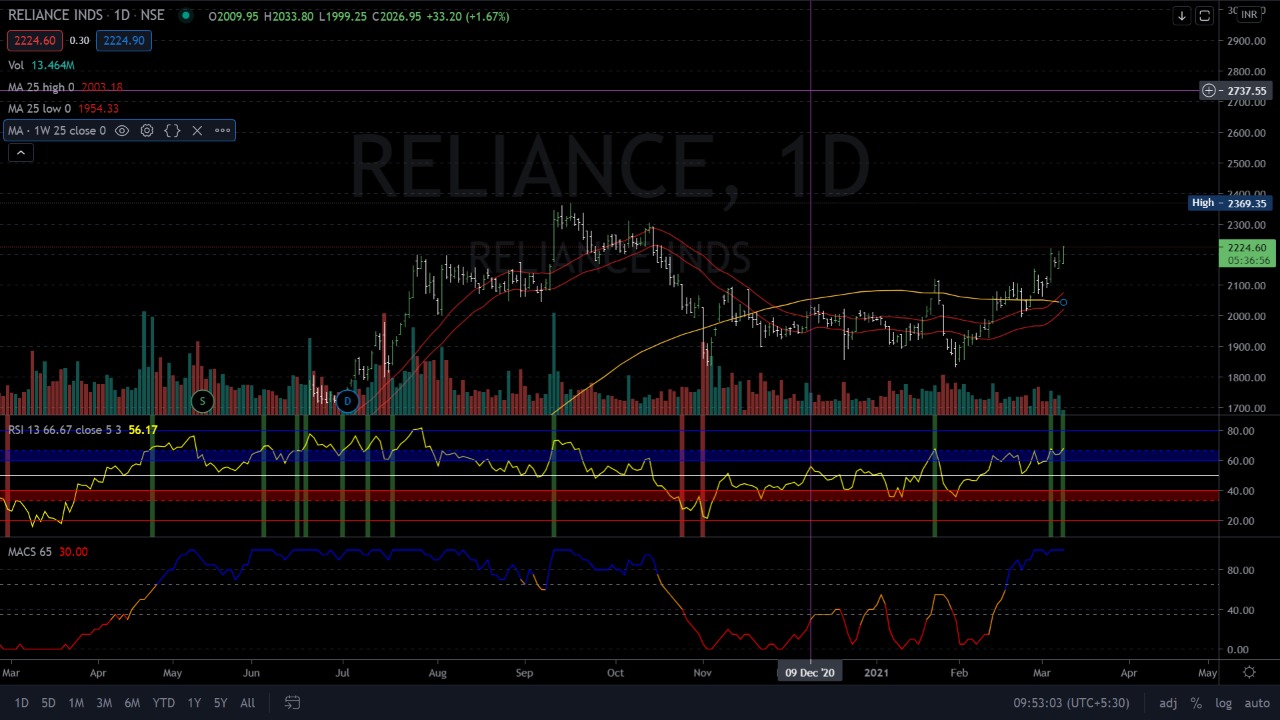This screenshot has width=1280, height=720.
Task: Select the Vol indicator legend
Action: pos(41,65)
